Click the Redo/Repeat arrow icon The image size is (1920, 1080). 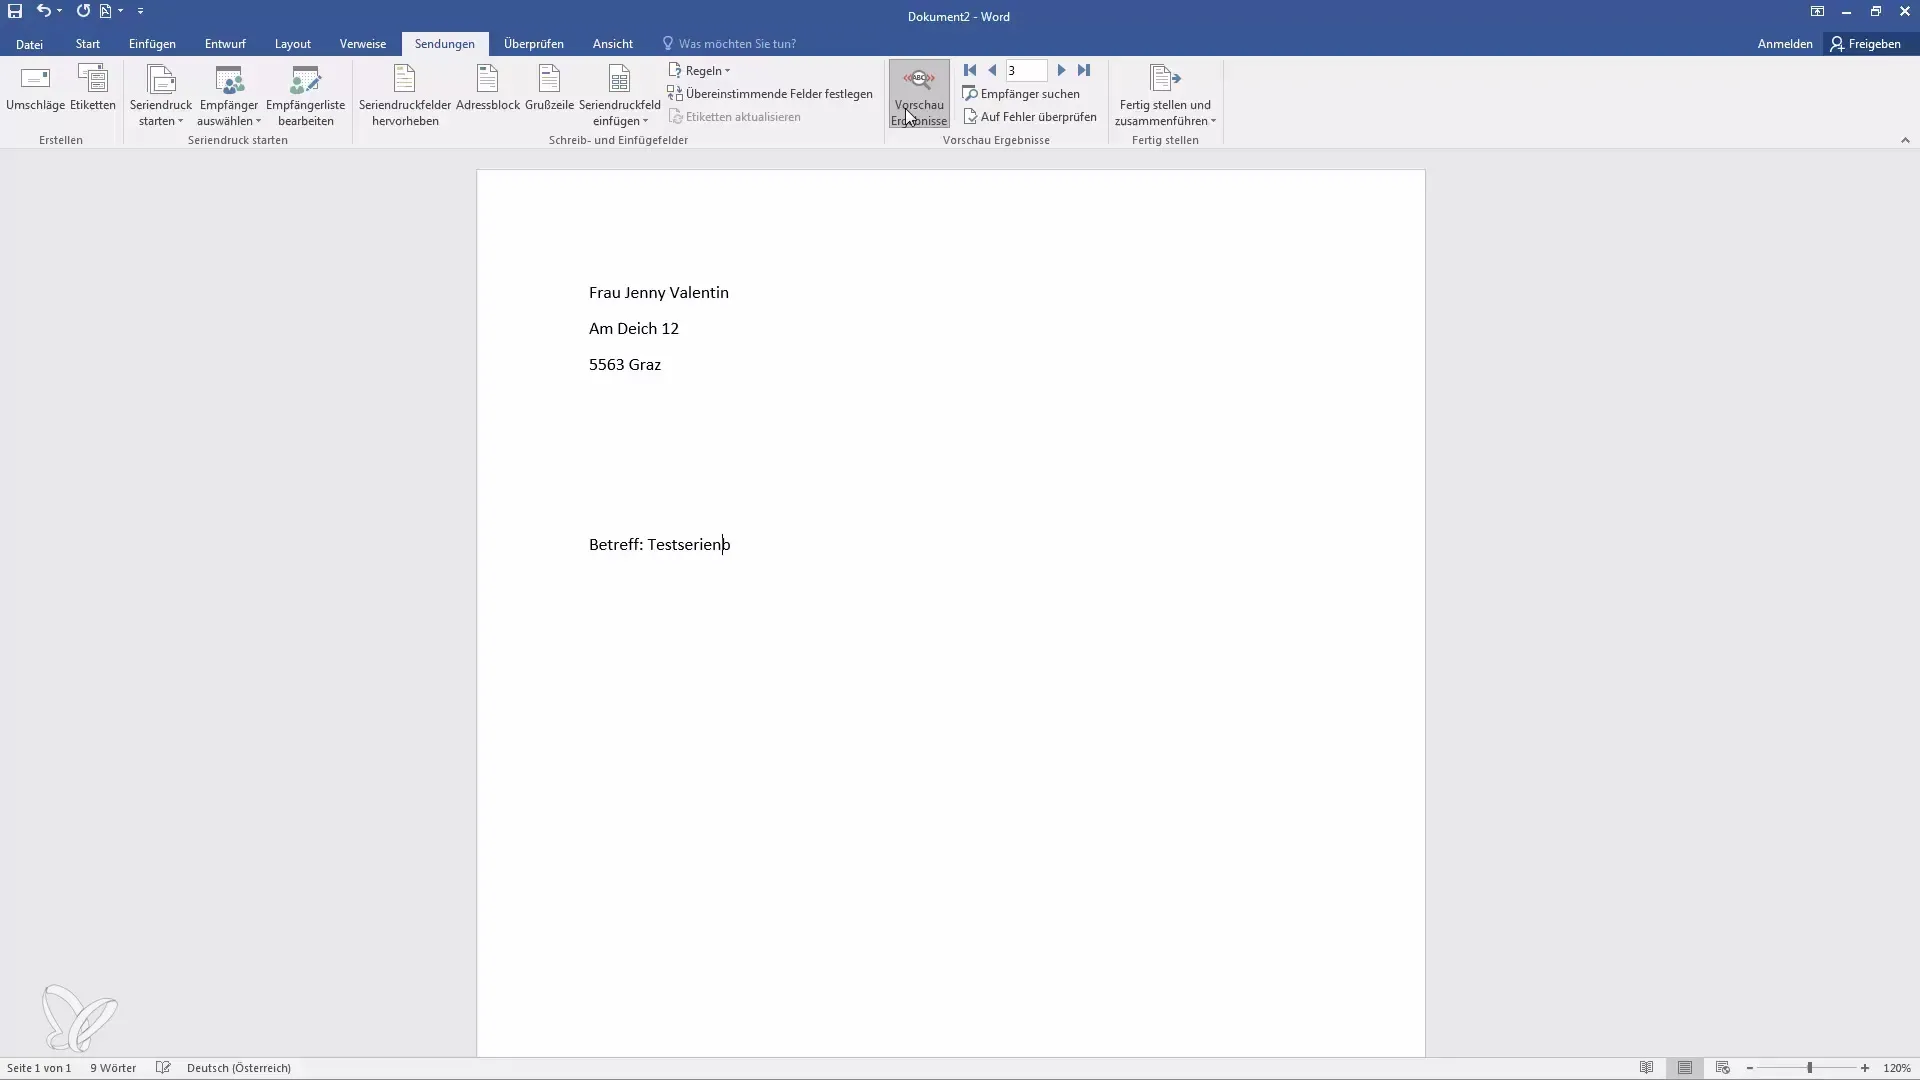83,11
